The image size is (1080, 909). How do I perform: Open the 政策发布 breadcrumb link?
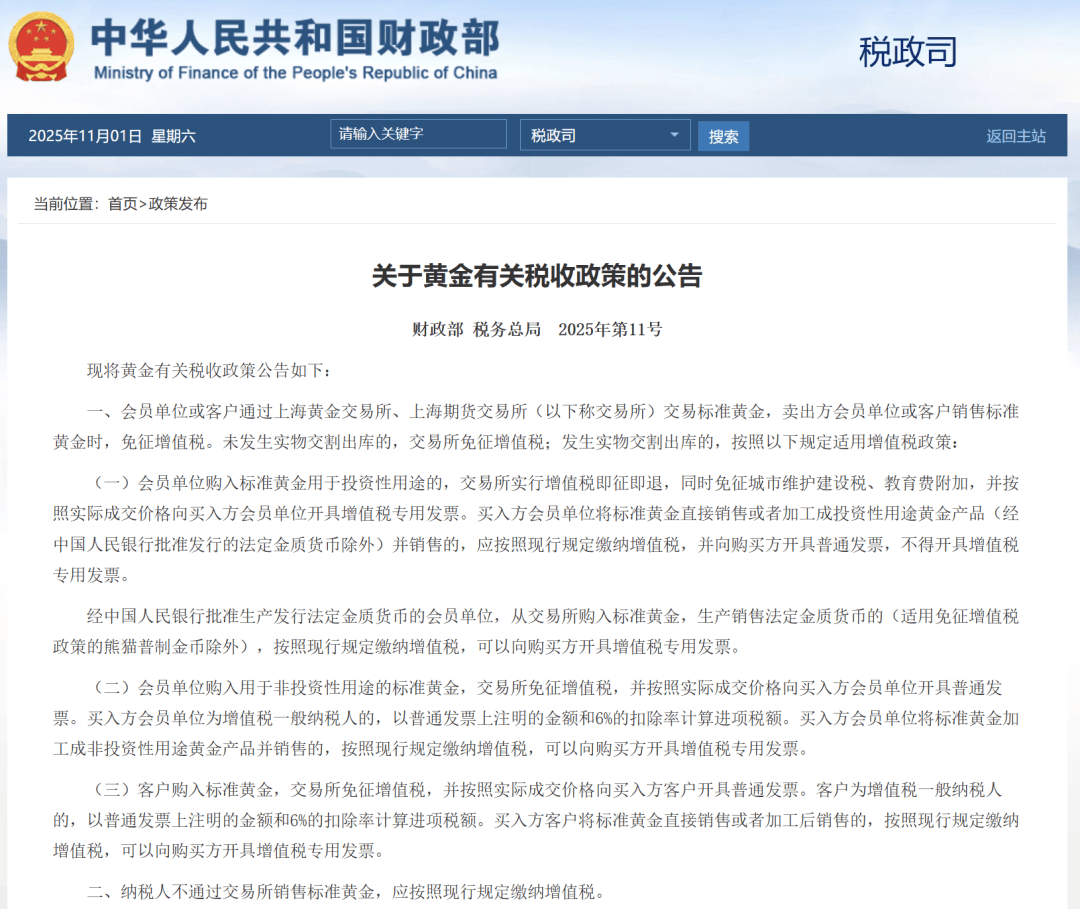tap(180, 204)
